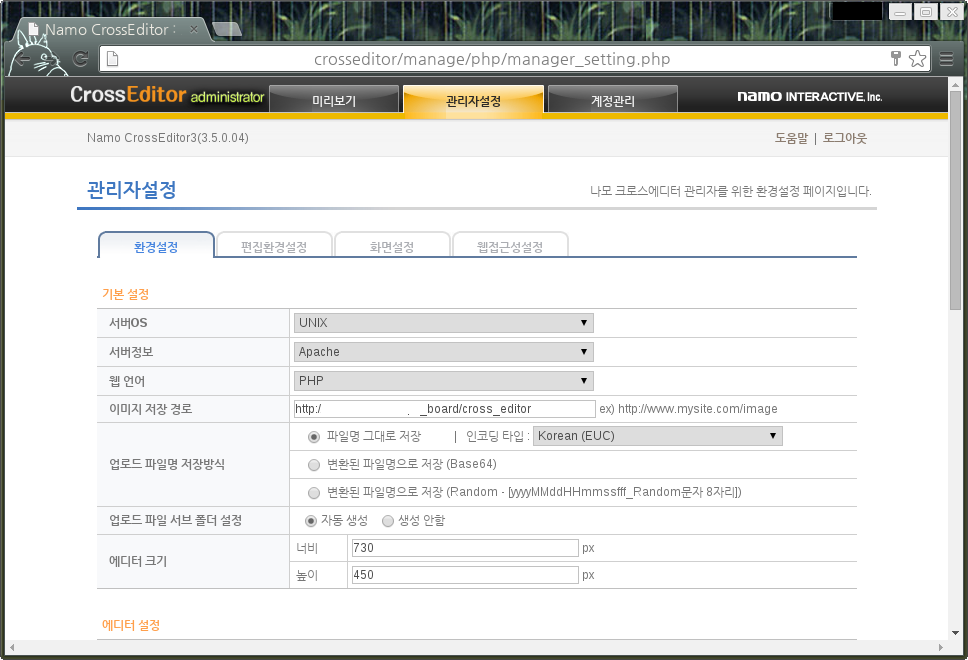Select the 관리자설정 top menu tab
Viewport: 968px width, 660px height.
point(474,100)
